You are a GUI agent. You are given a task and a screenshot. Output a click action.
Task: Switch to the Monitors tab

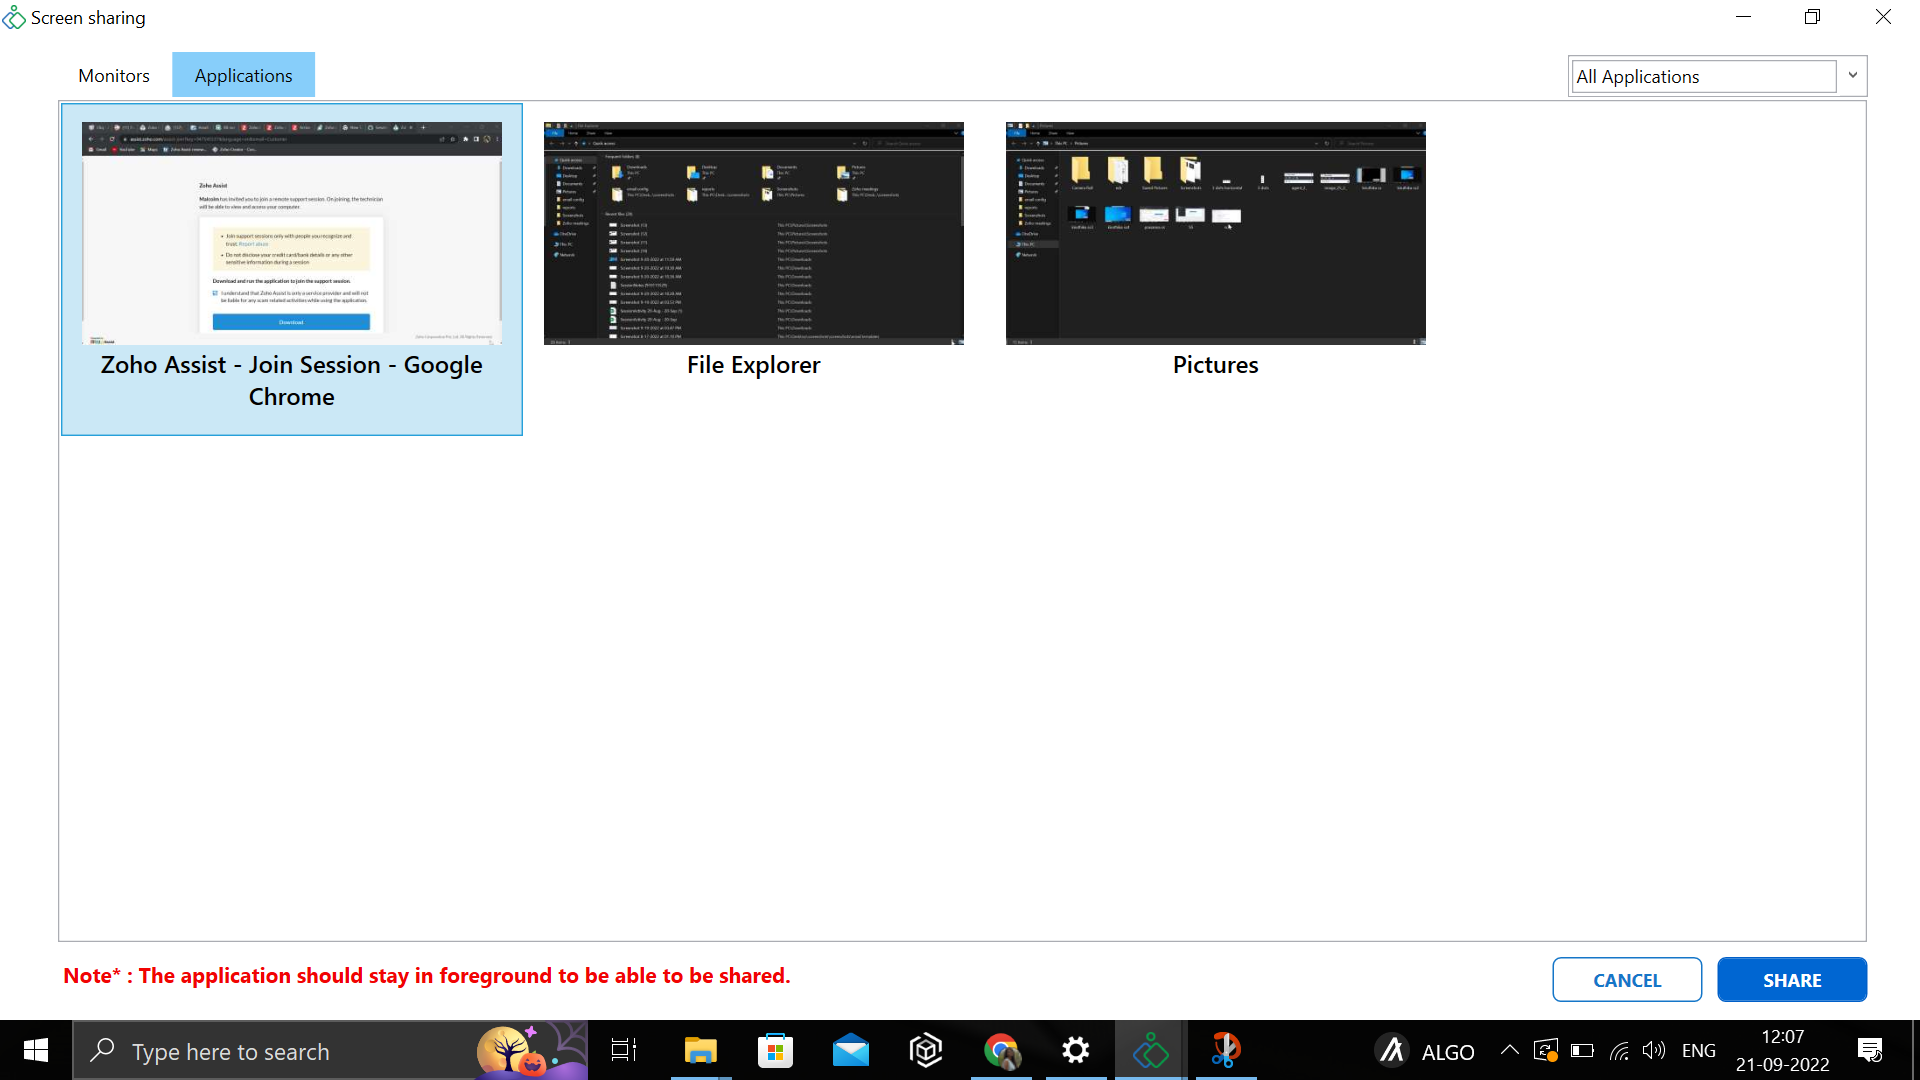click(x=114, y=76)
